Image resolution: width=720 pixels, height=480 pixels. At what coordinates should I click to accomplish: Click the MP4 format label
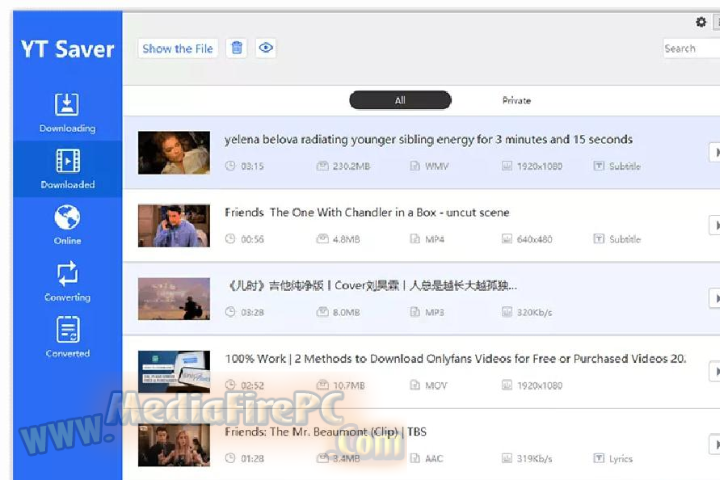434,239
